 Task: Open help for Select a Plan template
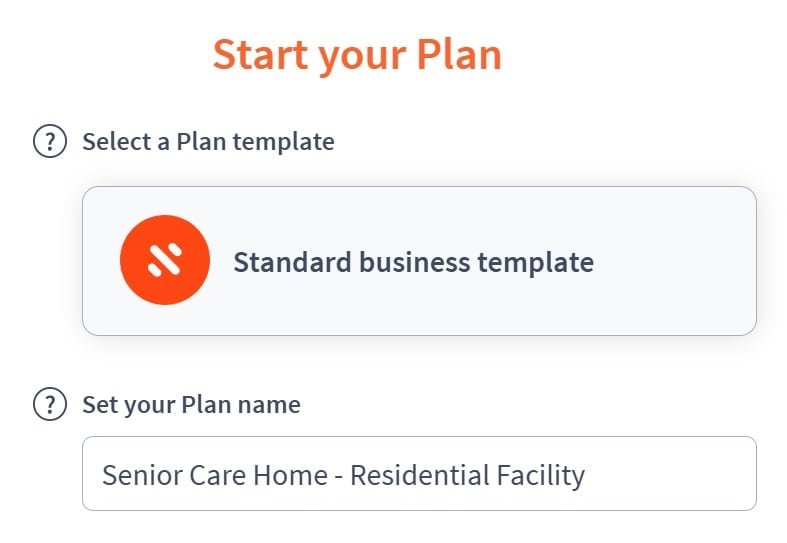click(50, 141)
